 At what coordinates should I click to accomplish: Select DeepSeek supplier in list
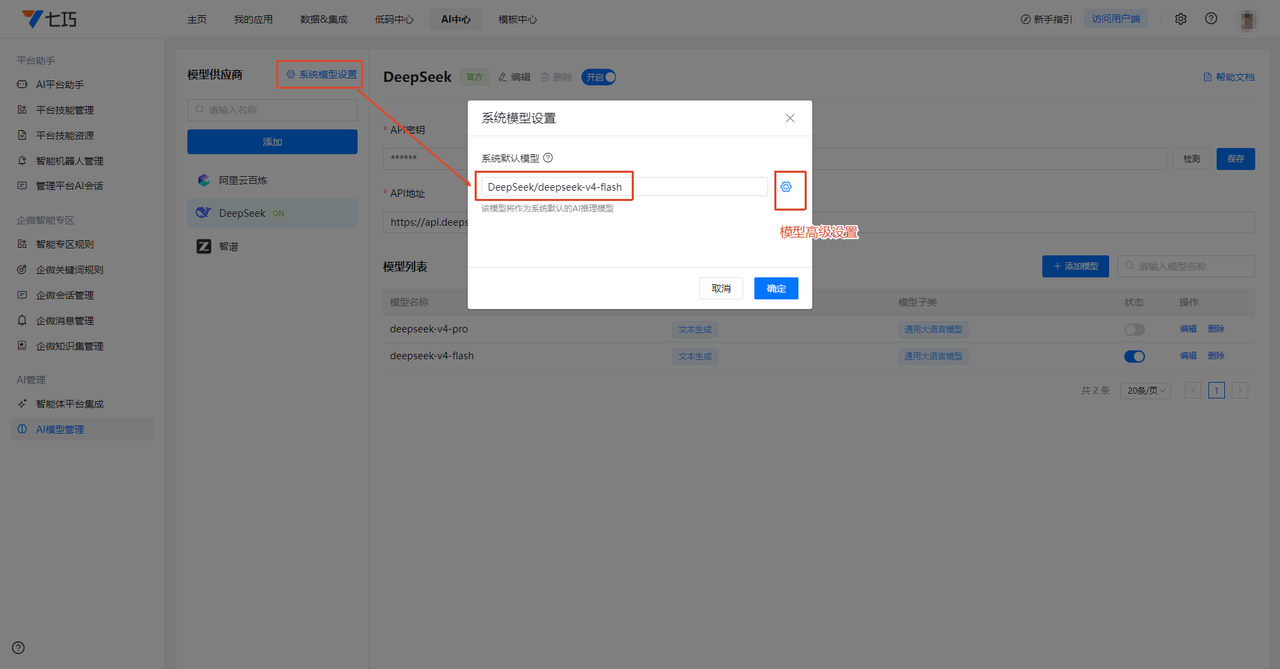click(x=272, y=213)
